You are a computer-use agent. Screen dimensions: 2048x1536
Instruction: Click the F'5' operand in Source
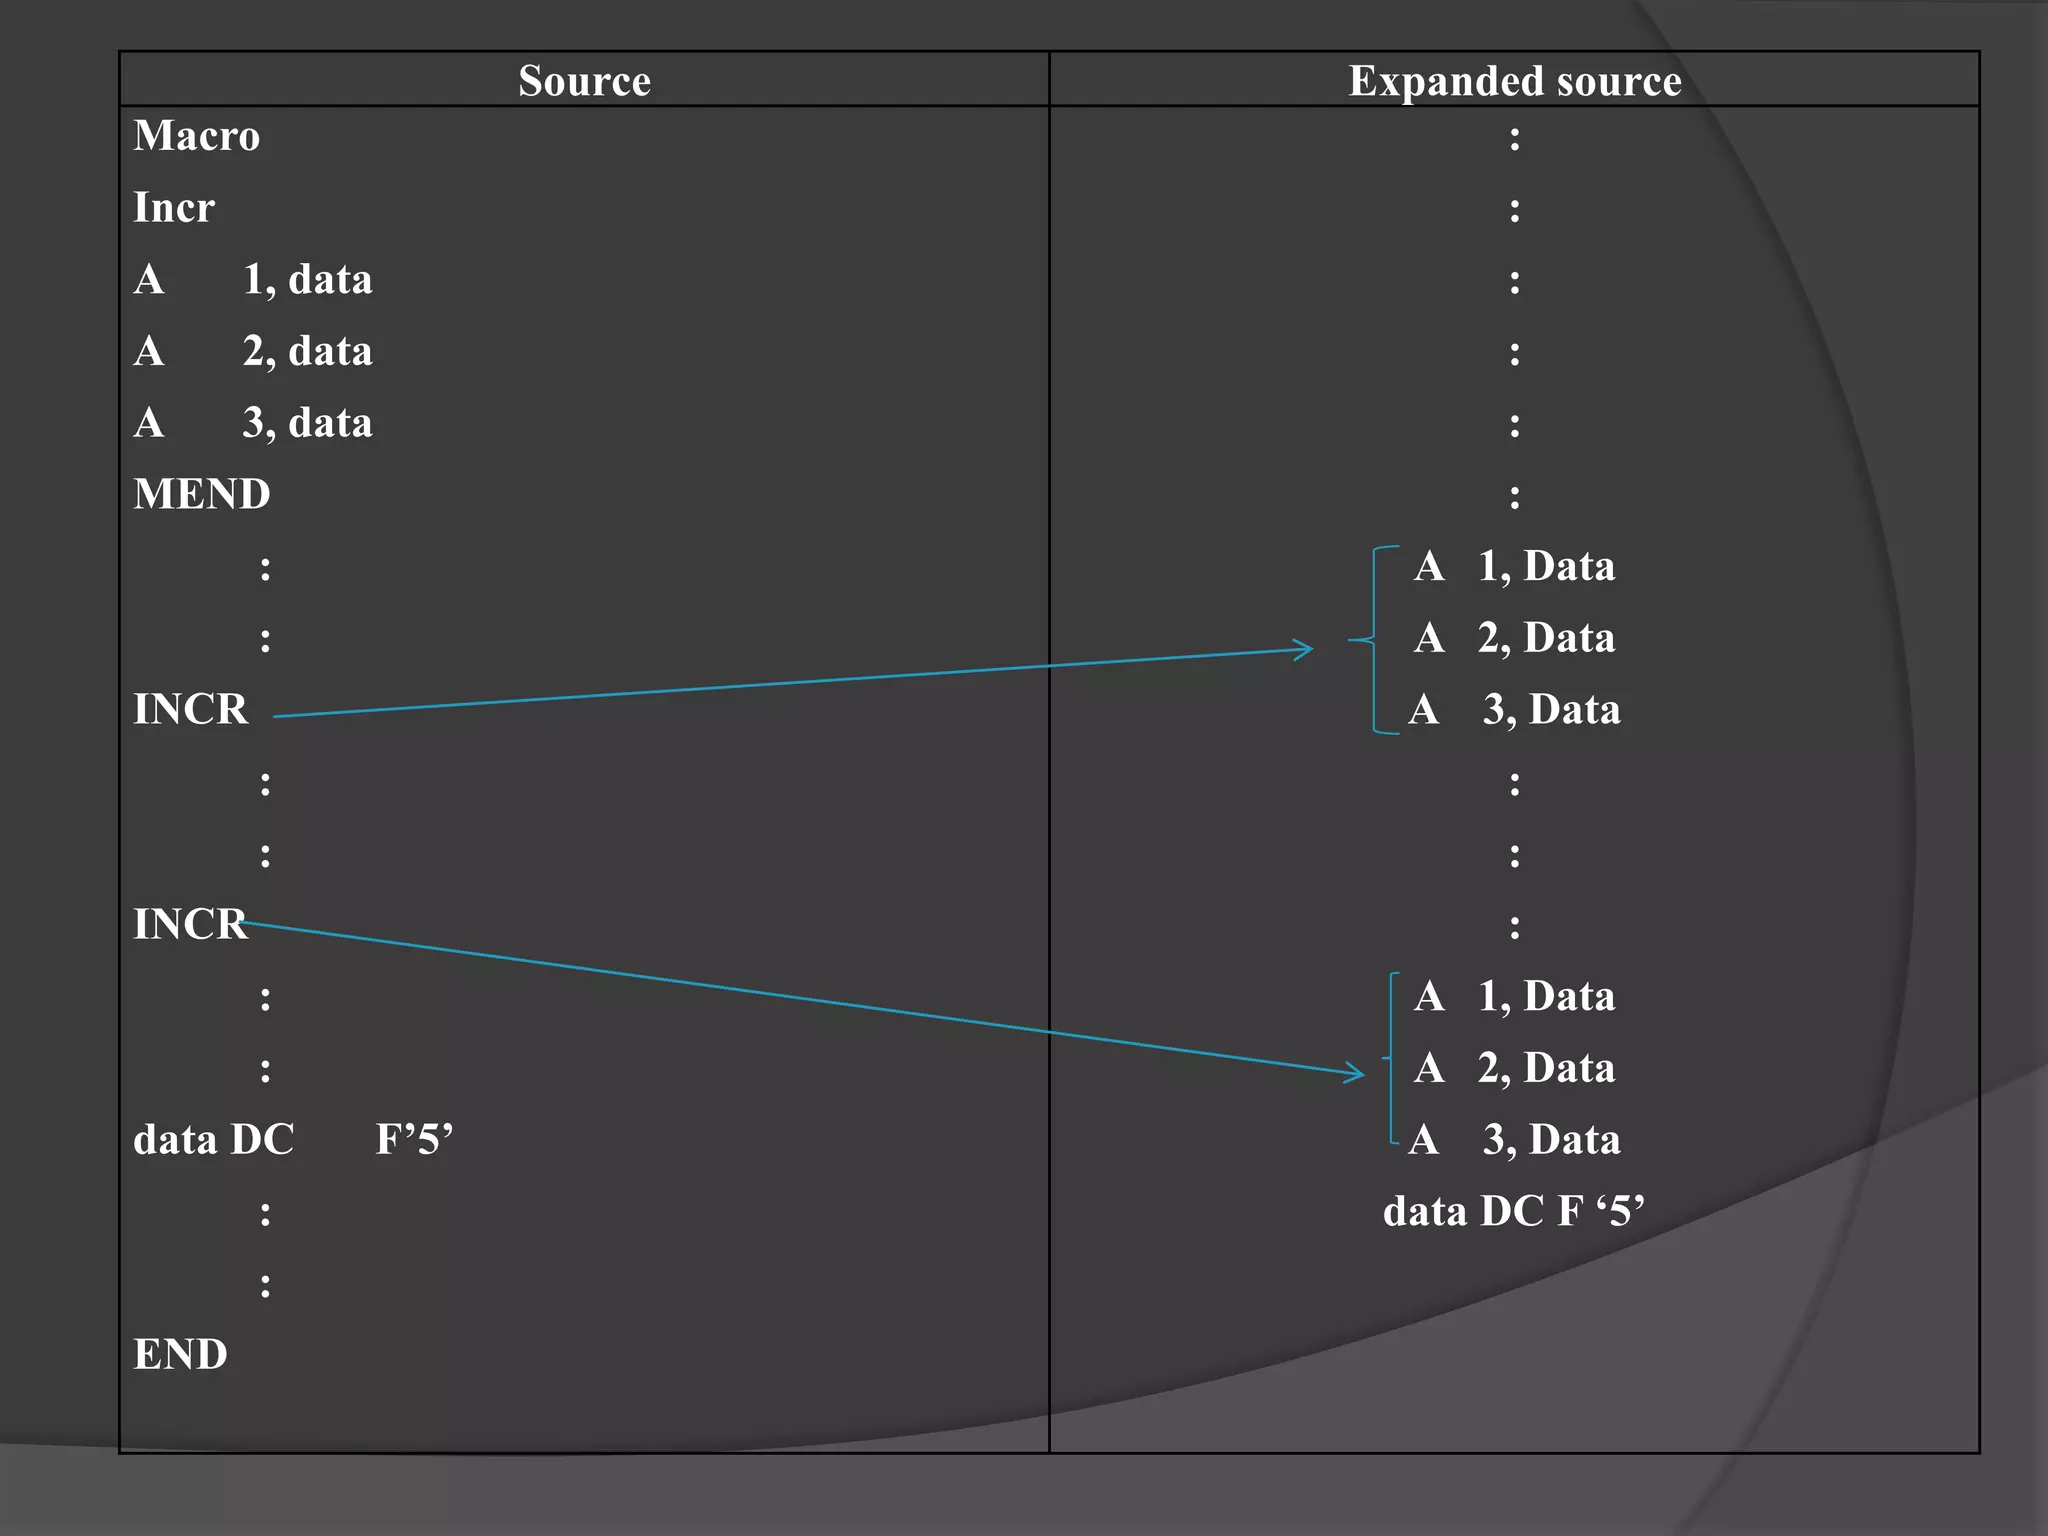pos(414,1139)
